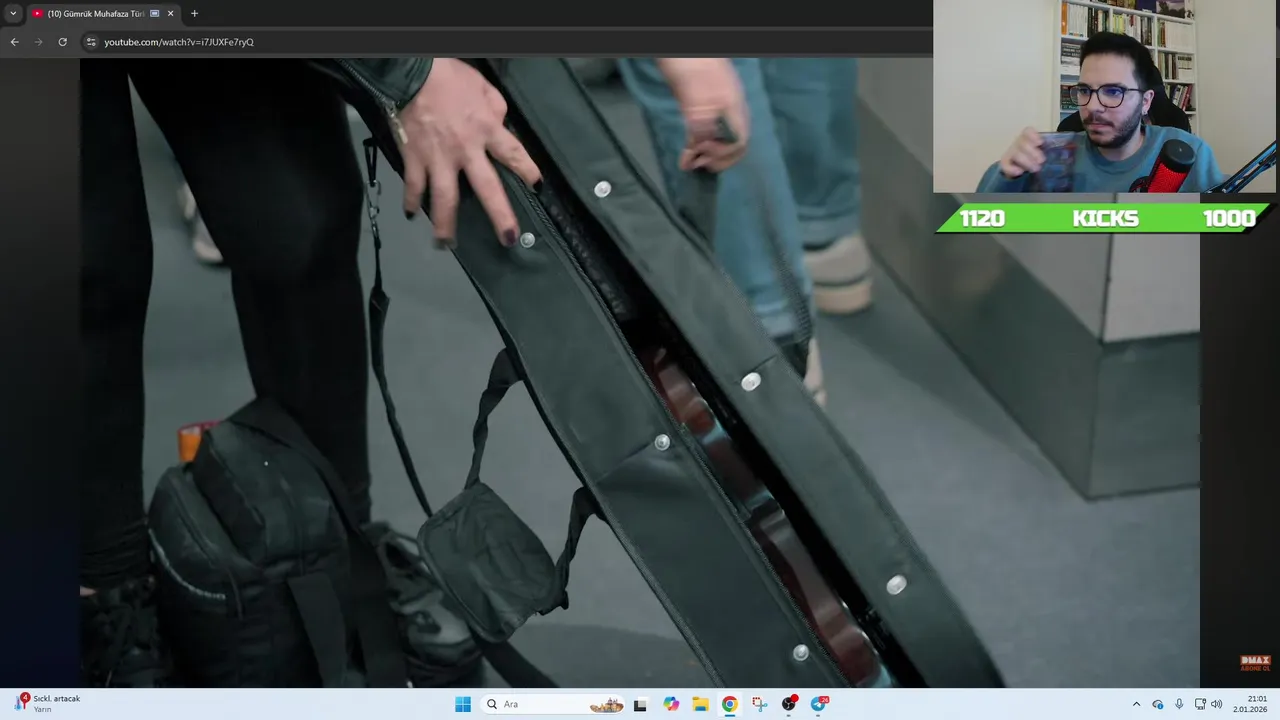
Task: Reload the YouTube page
Action: pyautogui.click(x=63, y=42)
